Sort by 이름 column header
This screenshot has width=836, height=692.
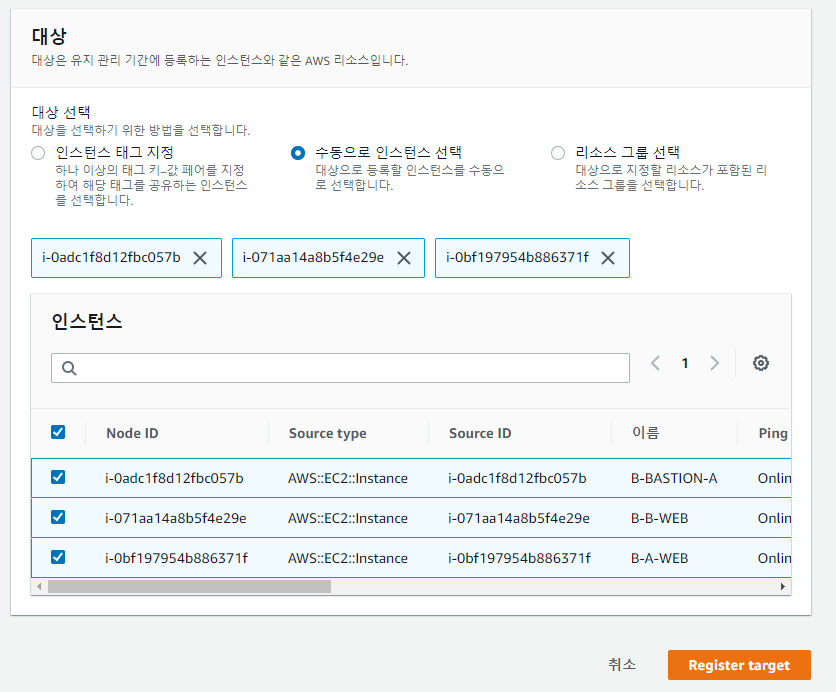click(x=646, y=432)
